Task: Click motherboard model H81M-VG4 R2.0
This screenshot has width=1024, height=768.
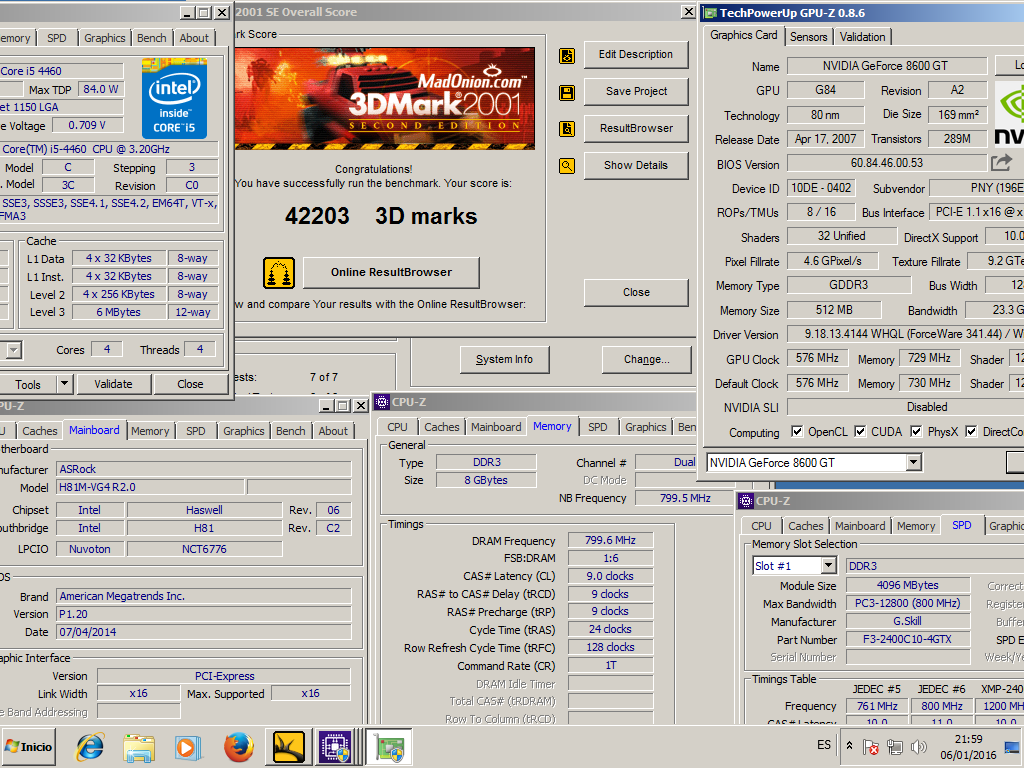Action: coord(151,487)
